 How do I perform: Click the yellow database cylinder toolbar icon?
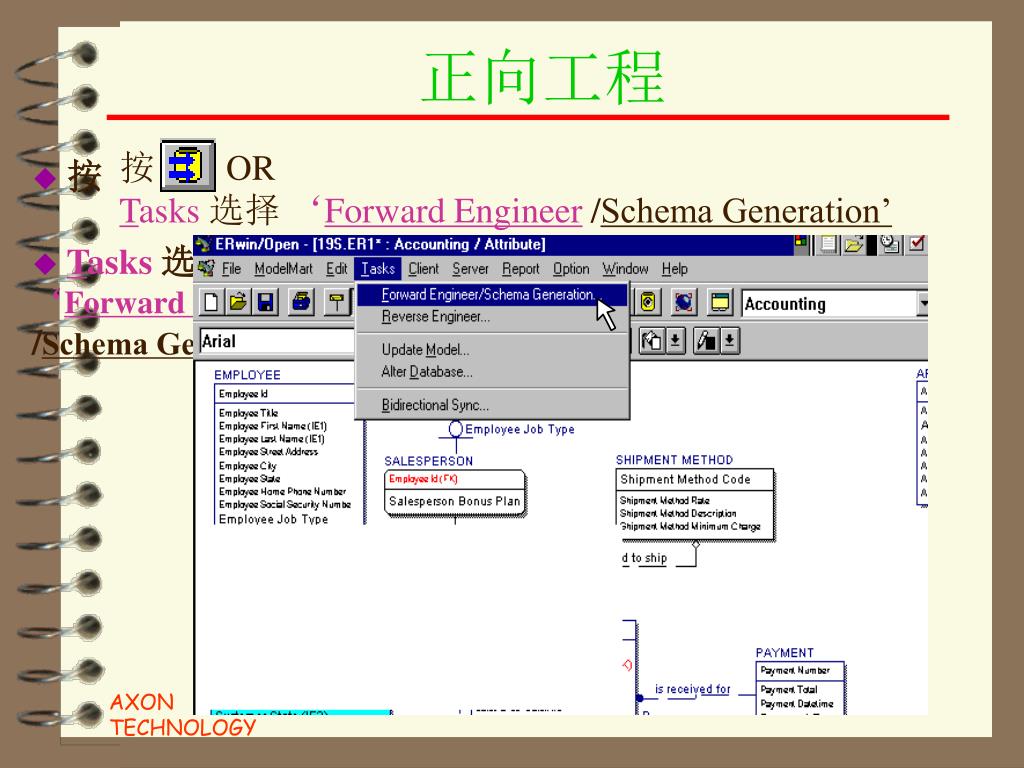(648, 302)
